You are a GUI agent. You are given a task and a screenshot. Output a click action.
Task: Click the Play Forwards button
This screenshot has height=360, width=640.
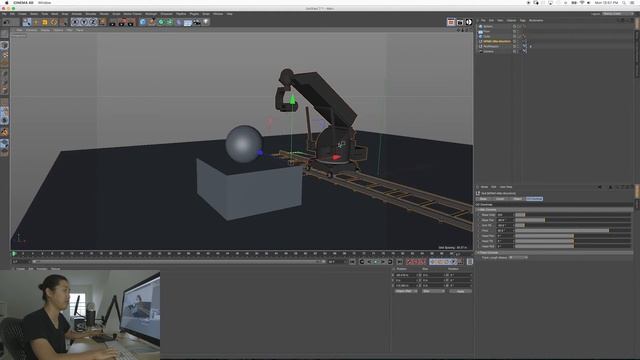[x=376, y=262]
